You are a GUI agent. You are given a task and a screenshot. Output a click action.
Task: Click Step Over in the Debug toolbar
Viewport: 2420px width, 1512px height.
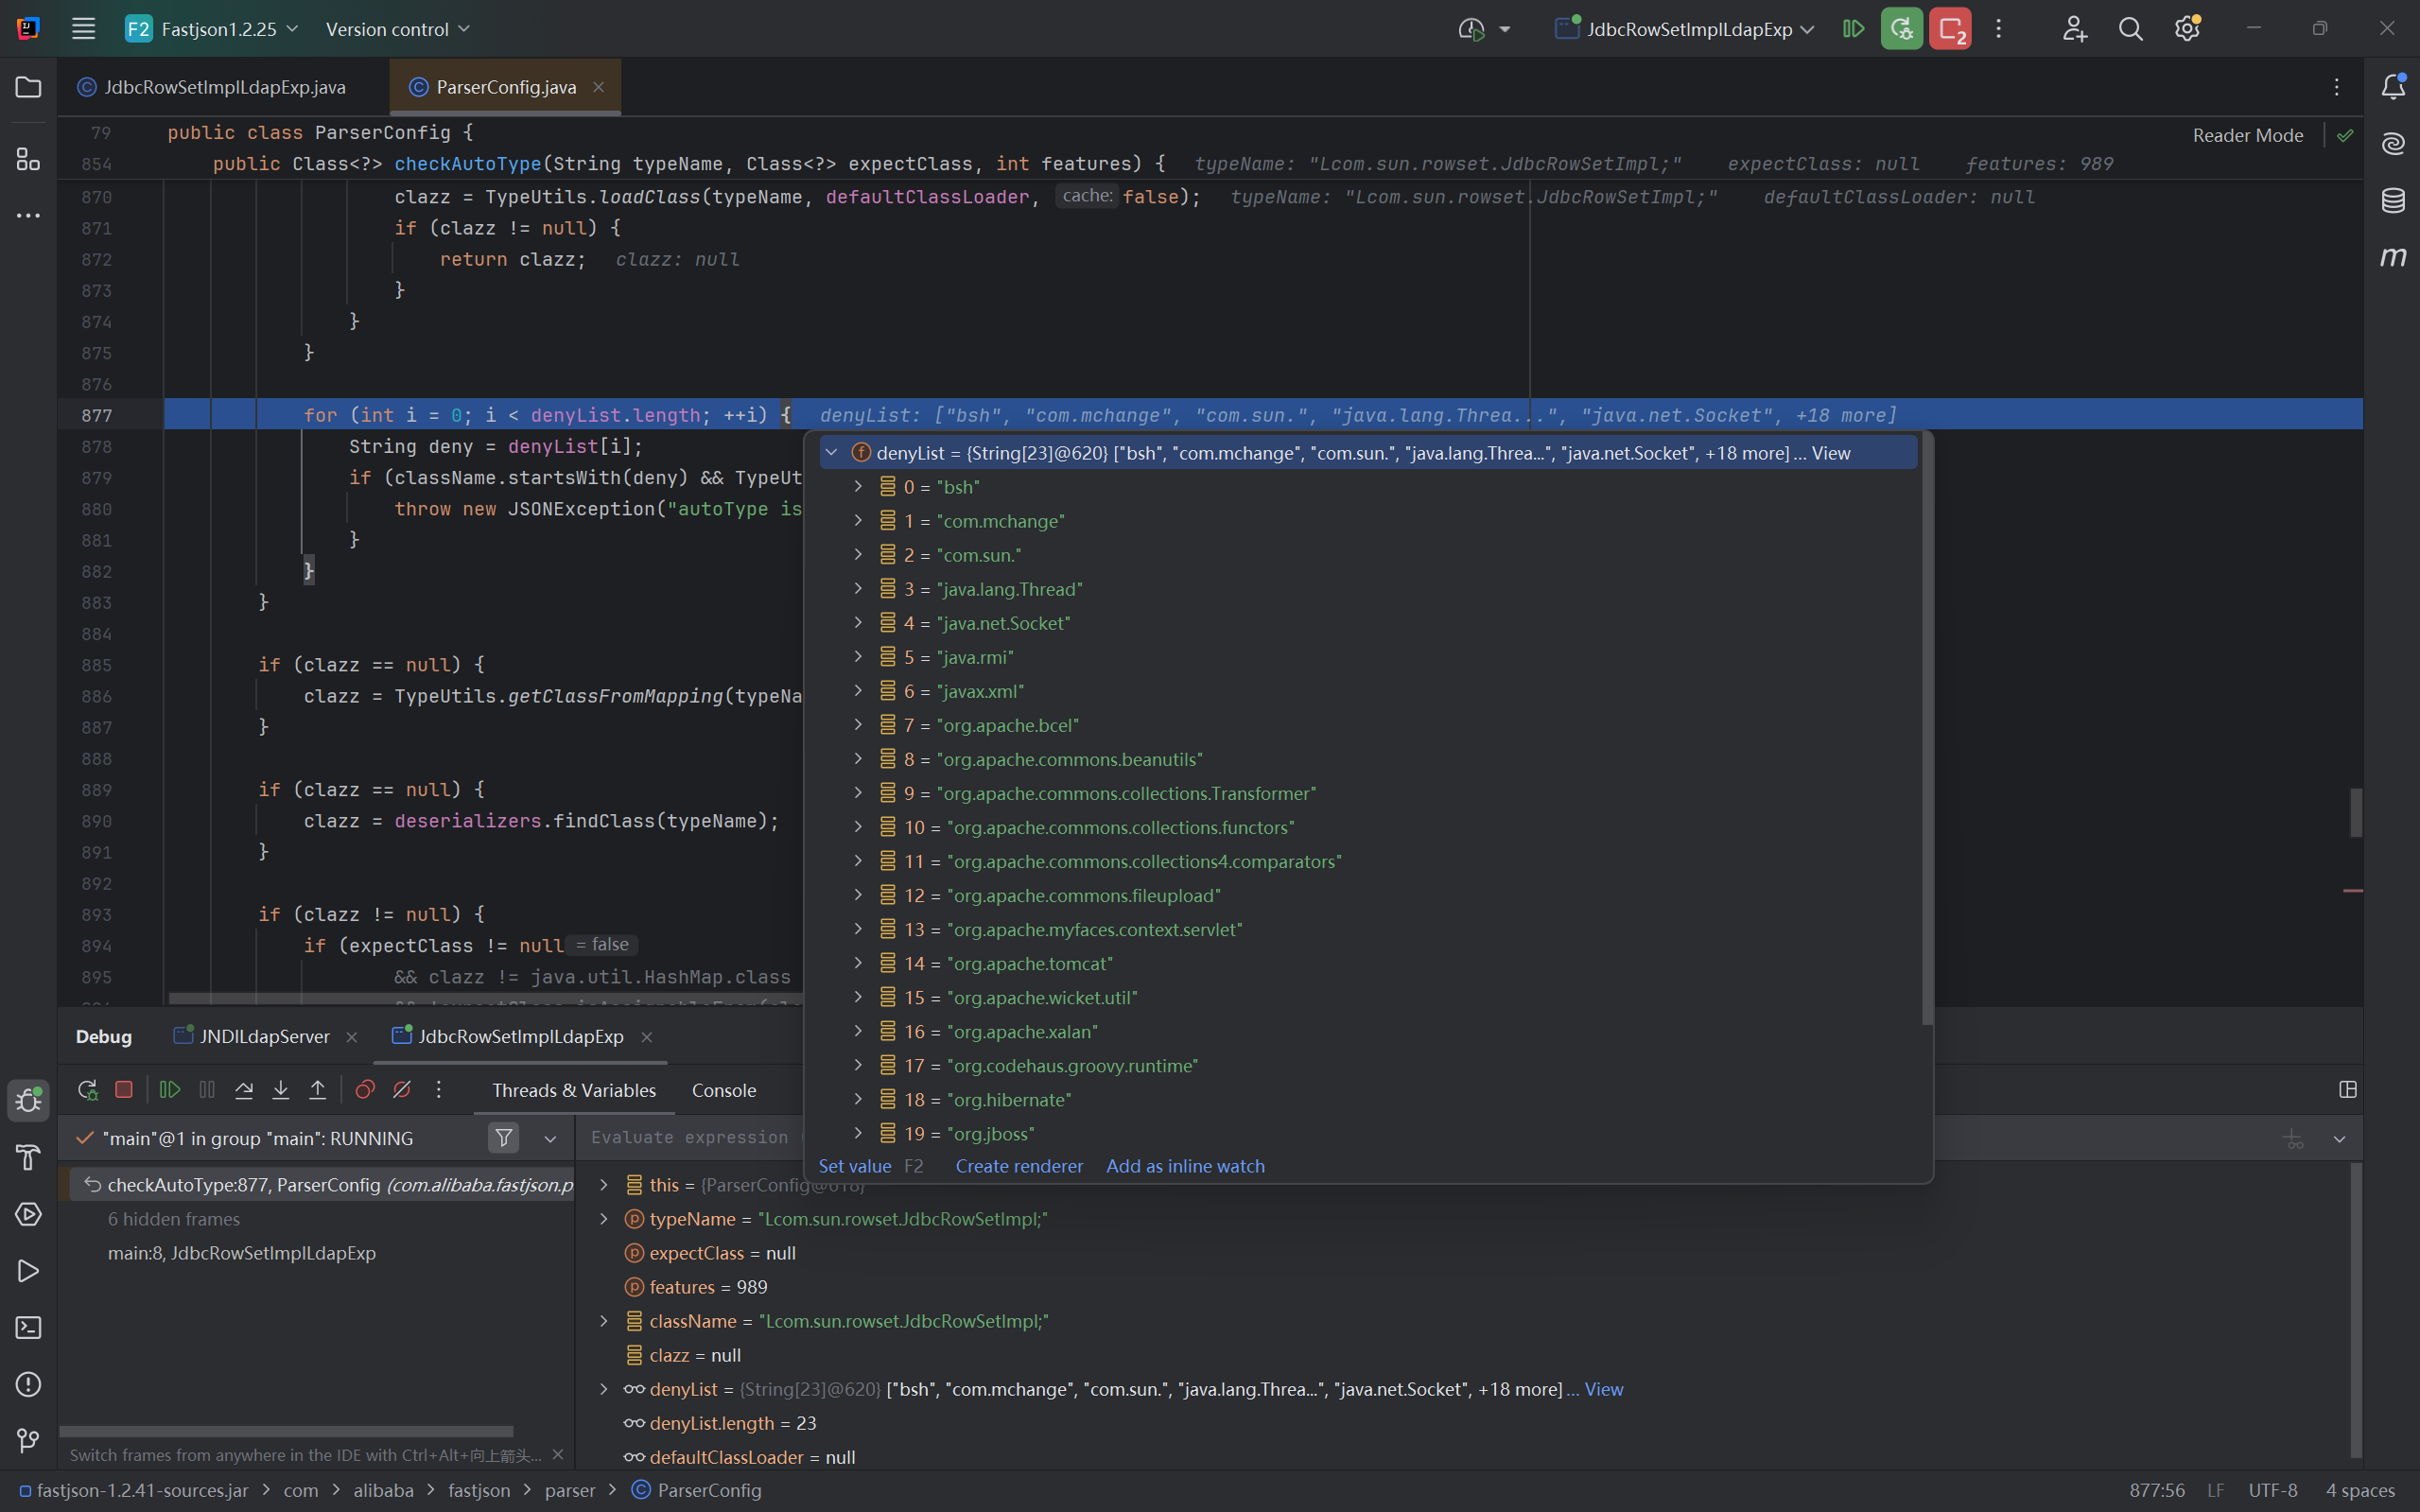[244, 1090]
